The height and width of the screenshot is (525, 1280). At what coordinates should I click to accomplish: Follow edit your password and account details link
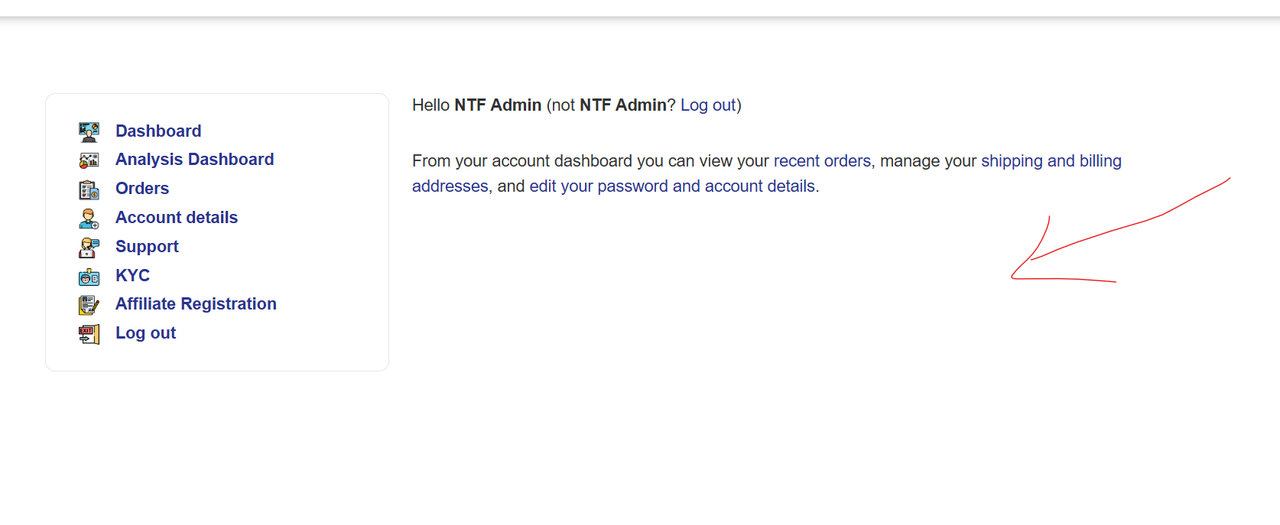[672, 186]
